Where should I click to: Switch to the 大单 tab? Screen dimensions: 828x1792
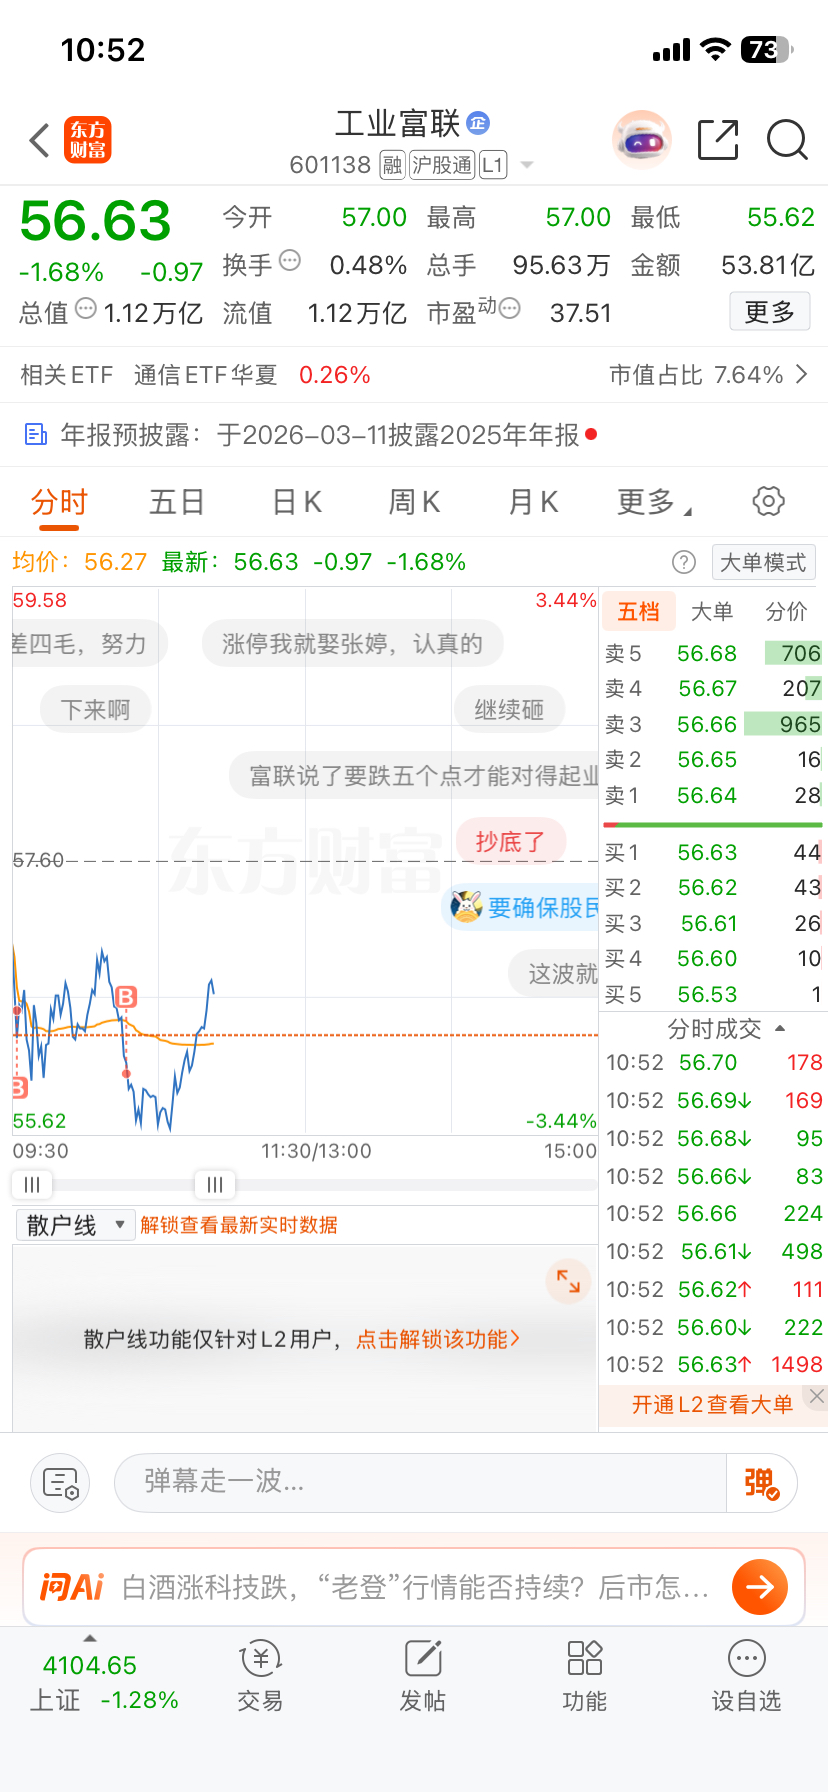click(712, 611)
